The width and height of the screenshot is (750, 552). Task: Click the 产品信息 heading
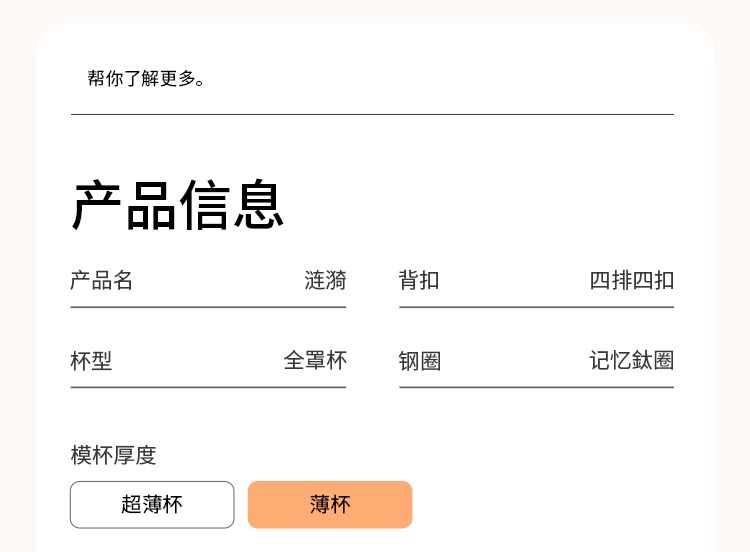(x=178, y=206)
